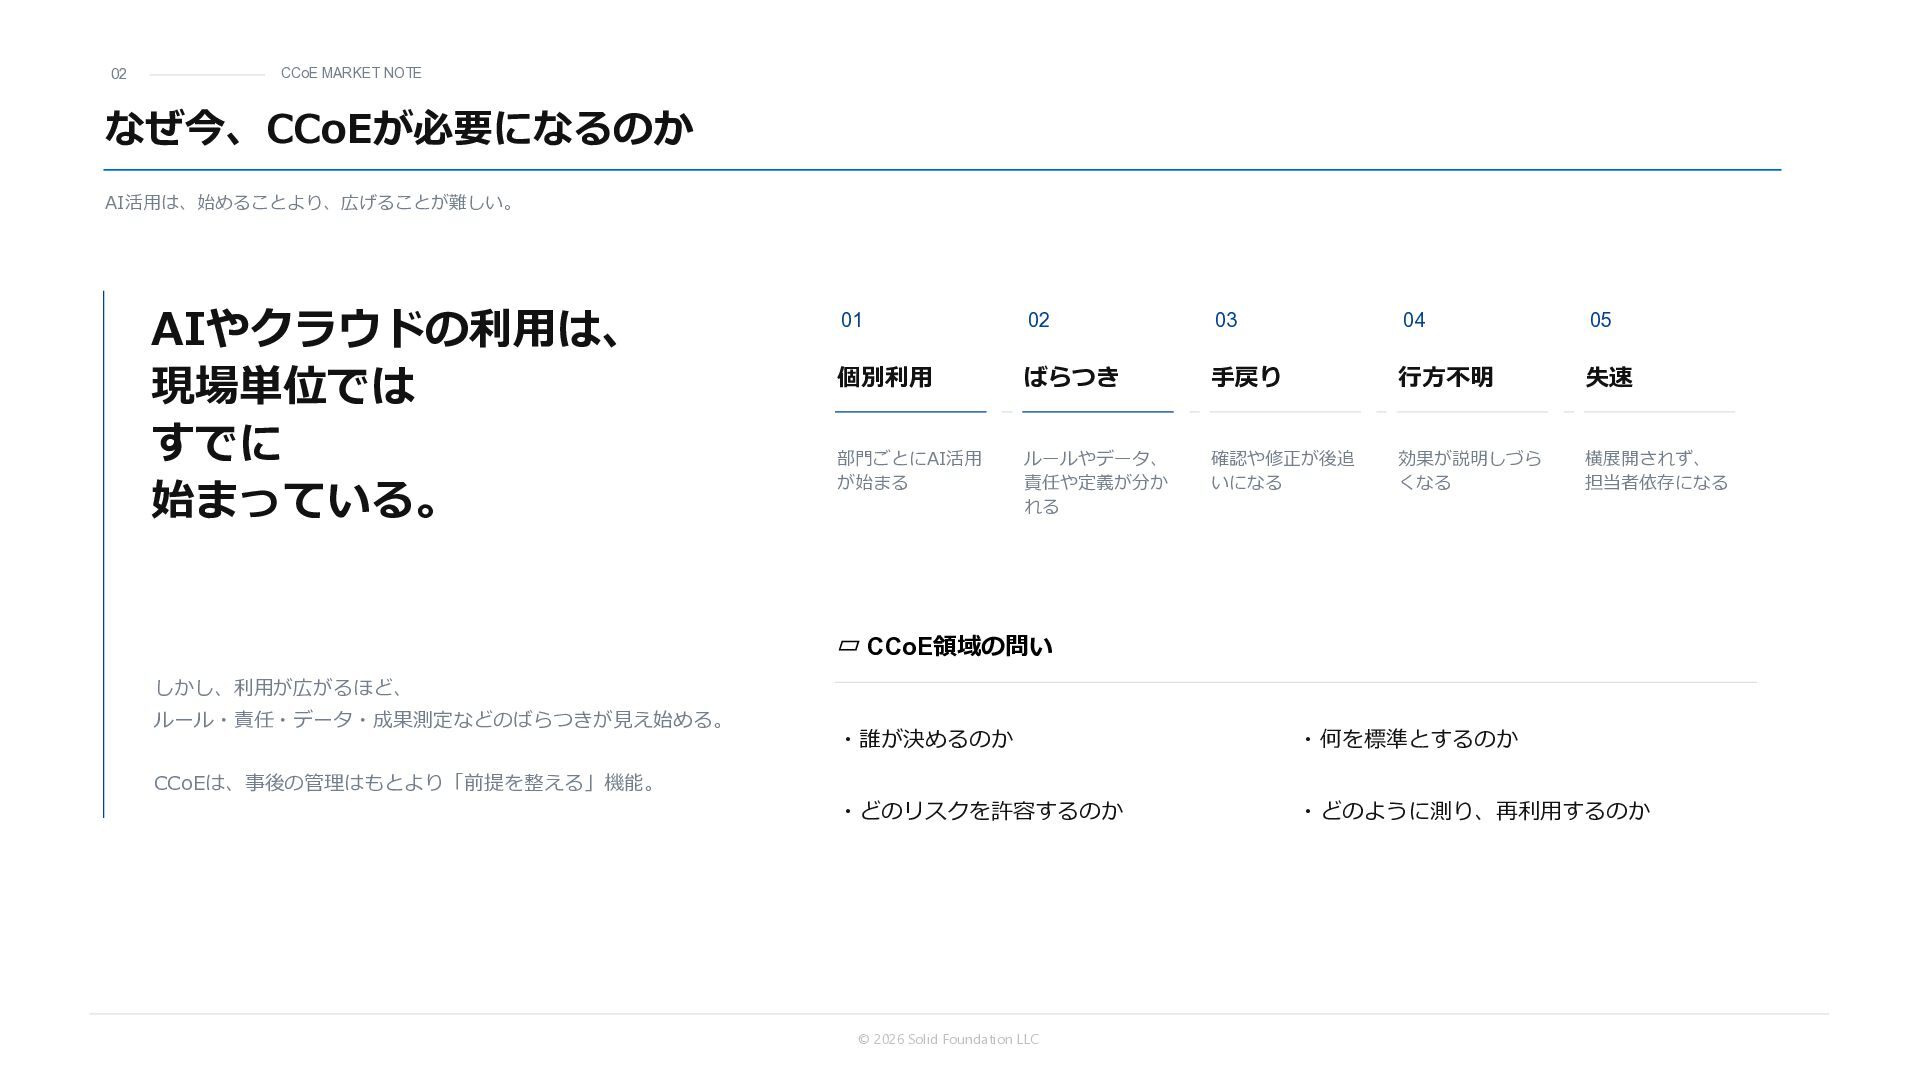Screen dimensions: 1920x1080
Task: Click the paragraph starting しかし、利用が広がるほど
Action: coord(442,703)
